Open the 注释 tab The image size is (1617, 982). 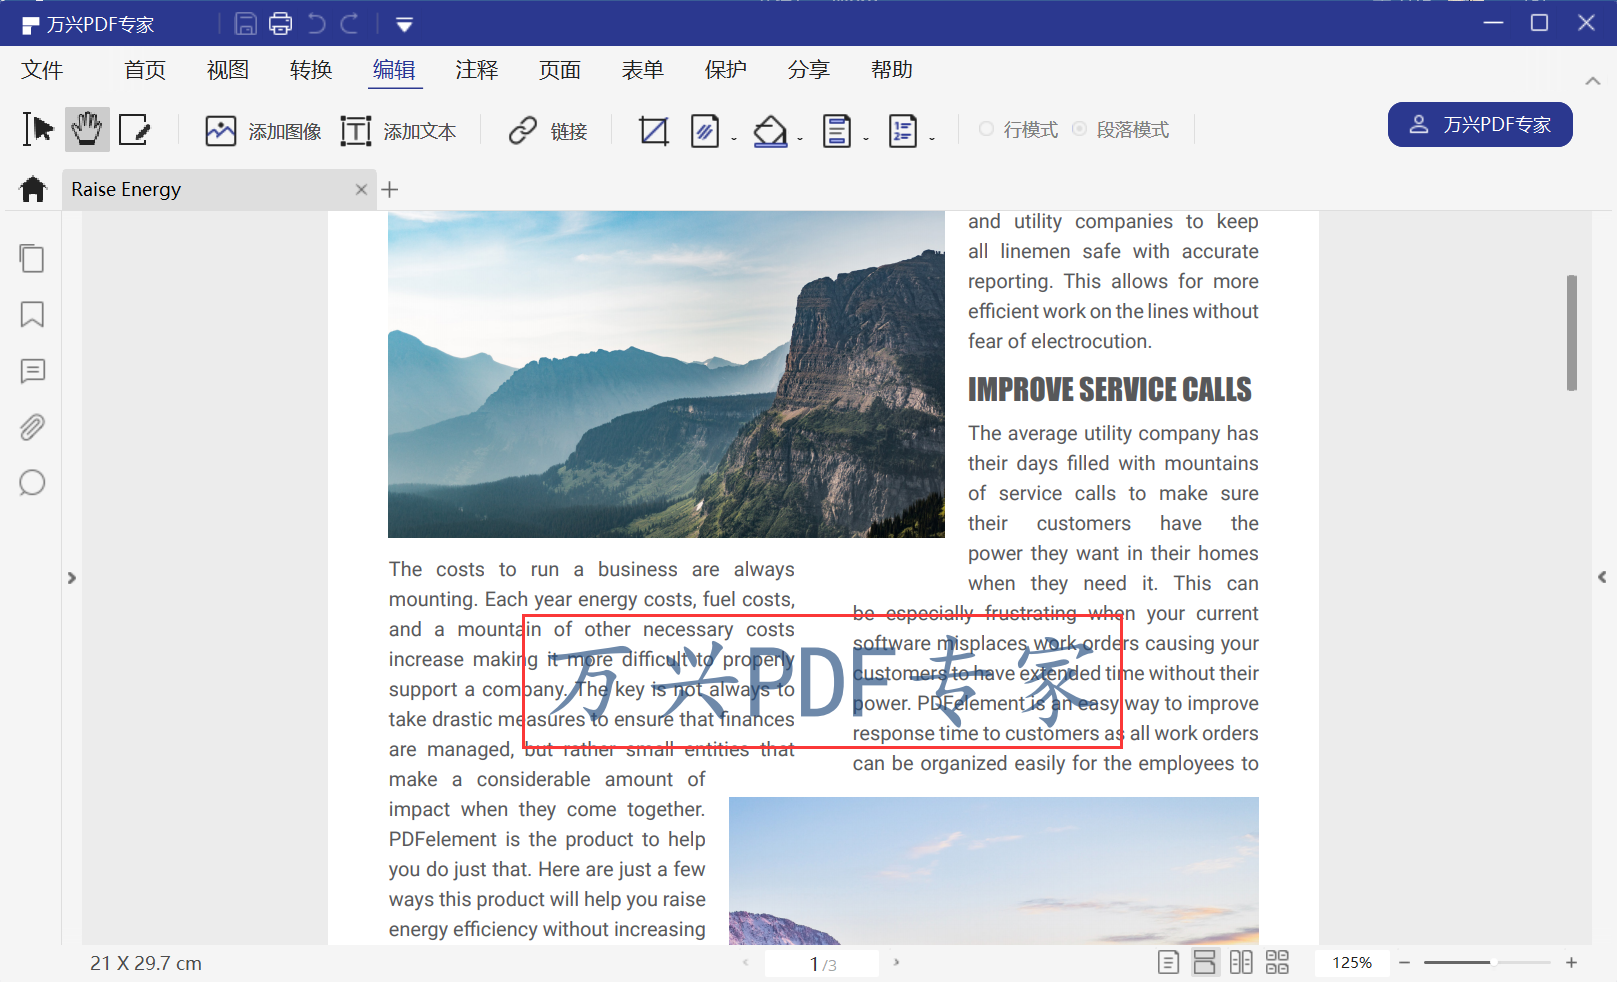click(477, 70)
